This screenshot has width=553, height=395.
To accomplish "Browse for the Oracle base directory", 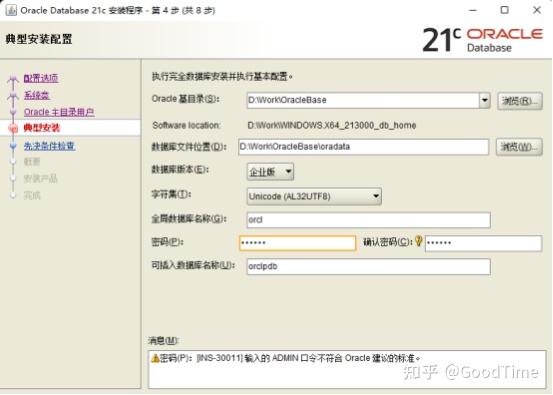I will pos(519,101).
